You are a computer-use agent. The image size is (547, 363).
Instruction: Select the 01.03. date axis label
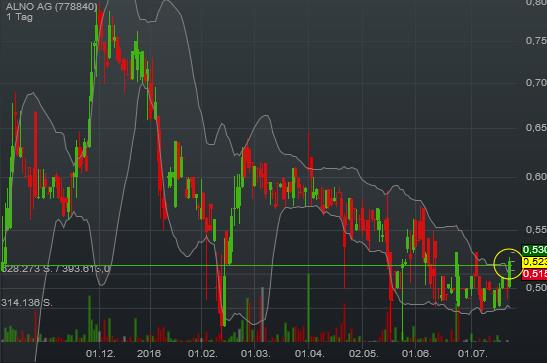pos(255,354)
